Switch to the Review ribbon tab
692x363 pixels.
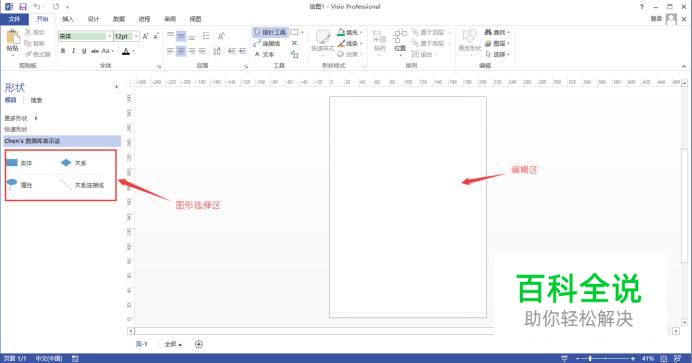pyautogui.click(x=170, y=19)
